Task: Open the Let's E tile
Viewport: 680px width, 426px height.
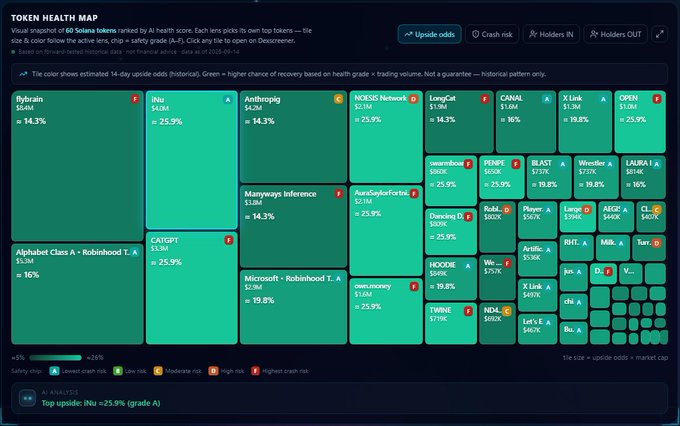Action: coord(537,329)
